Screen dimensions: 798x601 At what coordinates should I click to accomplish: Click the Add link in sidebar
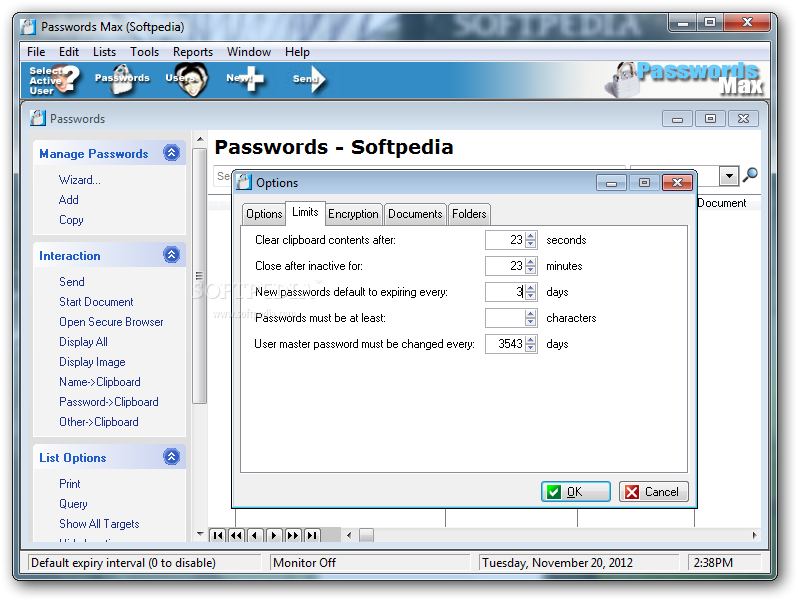click(69, 199)
